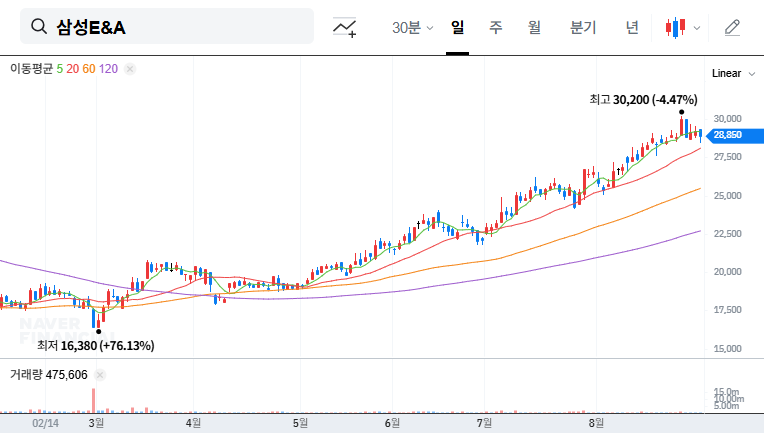The image size is (764, 433).
Task: Remove the 거래량 volume indicator
Action: [100, 375]
